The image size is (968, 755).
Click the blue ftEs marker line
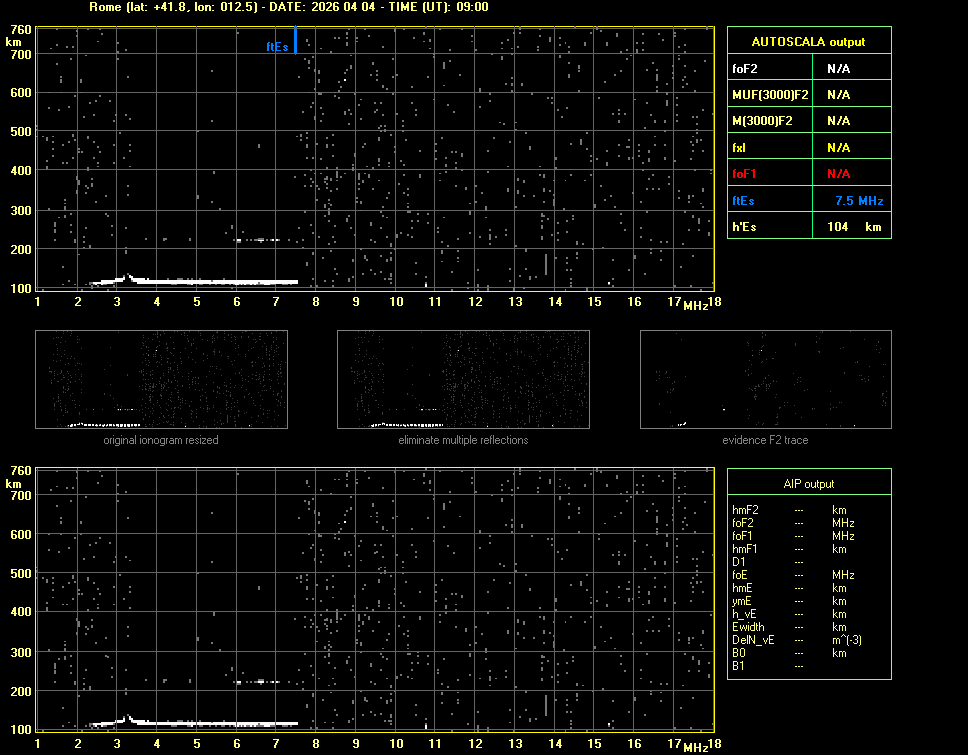295,40
